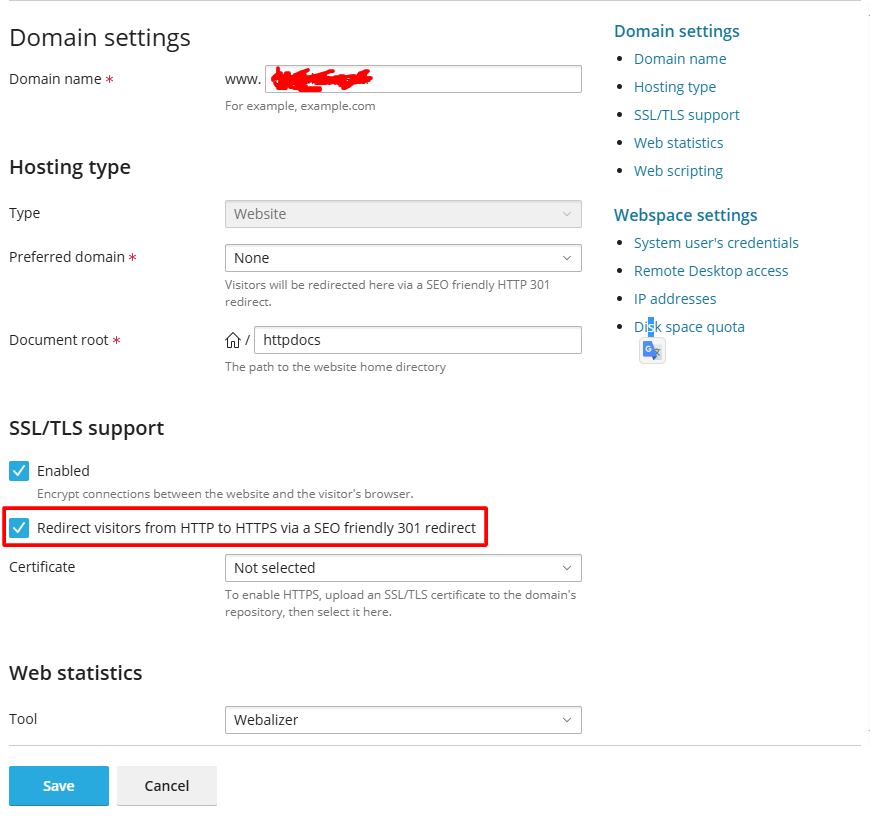The image size is (870, 823).
Task: Click the Google Translate popup icon
Action: [652, 350]
